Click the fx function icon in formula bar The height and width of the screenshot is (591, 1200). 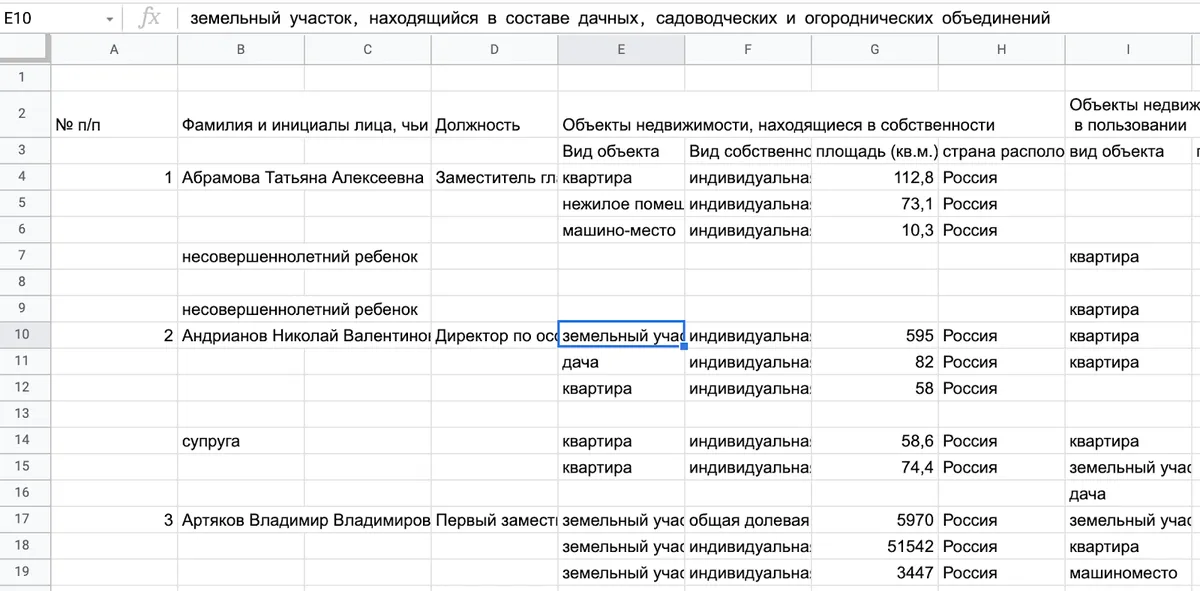click(x=149, y=18)
